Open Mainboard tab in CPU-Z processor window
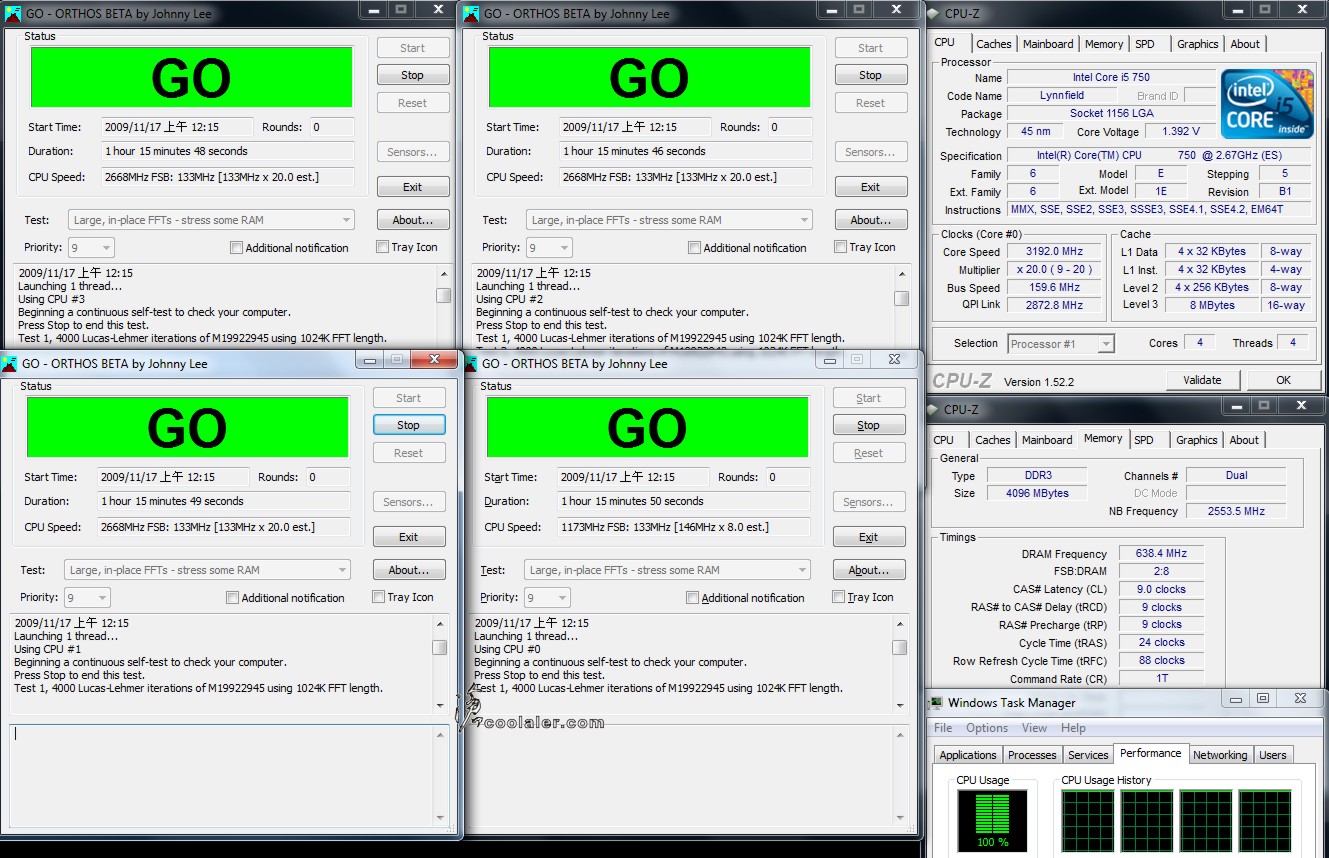 tap(1048, 44)
